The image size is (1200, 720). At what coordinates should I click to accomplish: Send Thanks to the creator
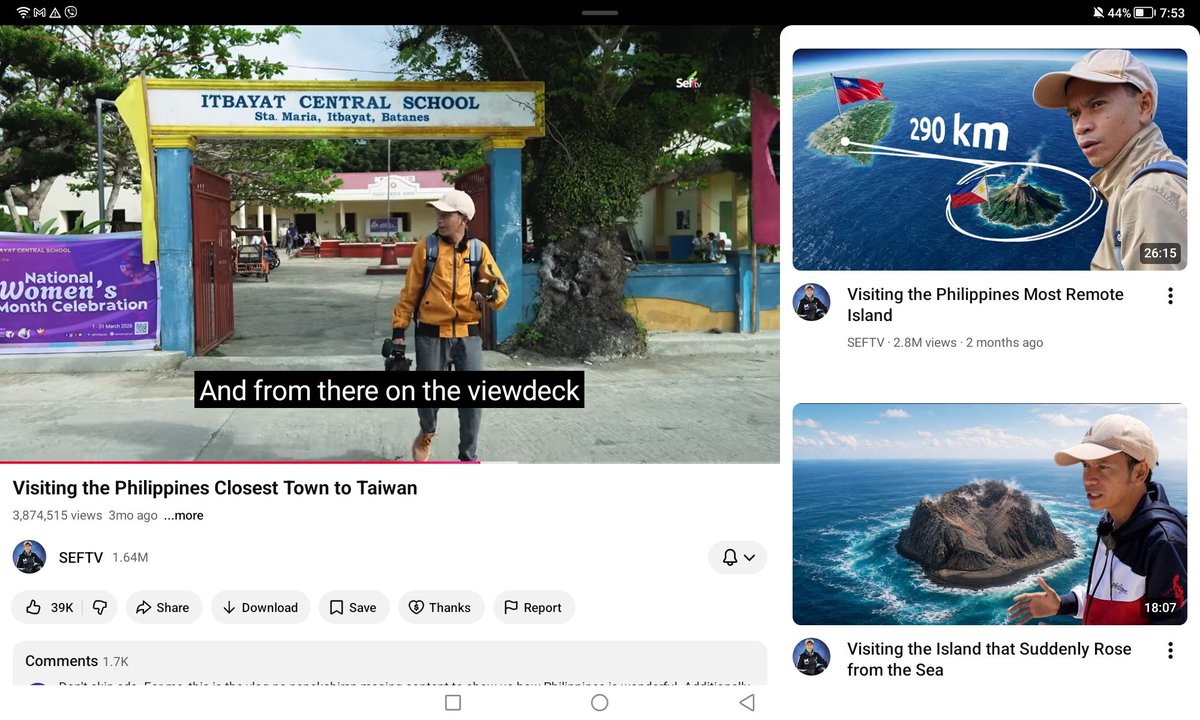440,607
